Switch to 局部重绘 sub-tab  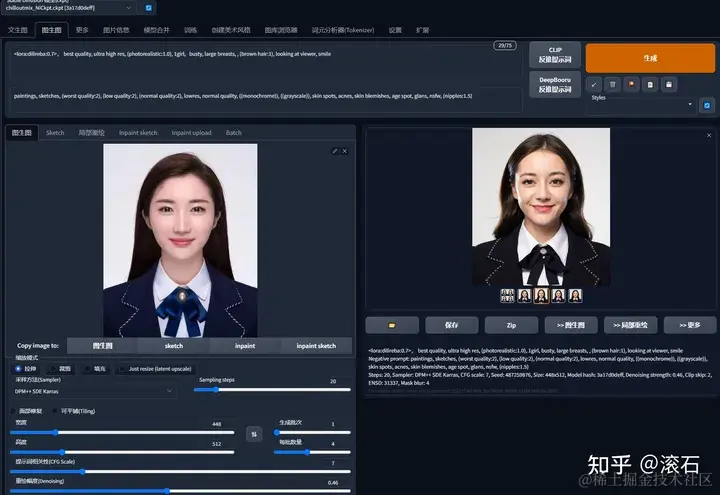(x=91, y=133)
